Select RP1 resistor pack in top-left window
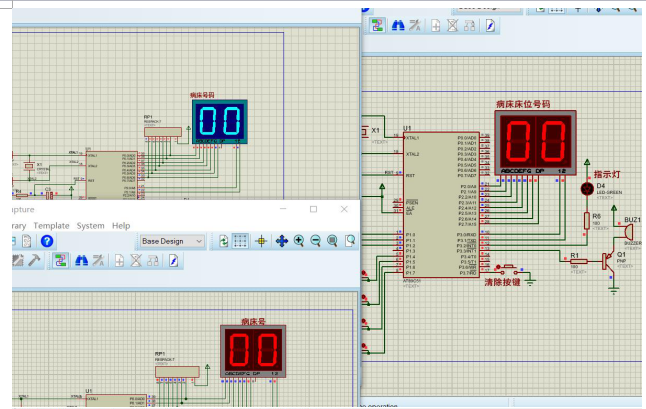646x409 pixels. pos(163,132)
